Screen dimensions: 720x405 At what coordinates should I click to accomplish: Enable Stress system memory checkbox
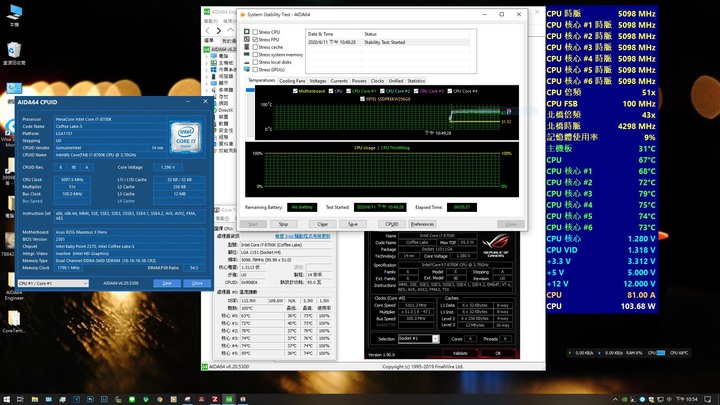(x=255, y=55)
